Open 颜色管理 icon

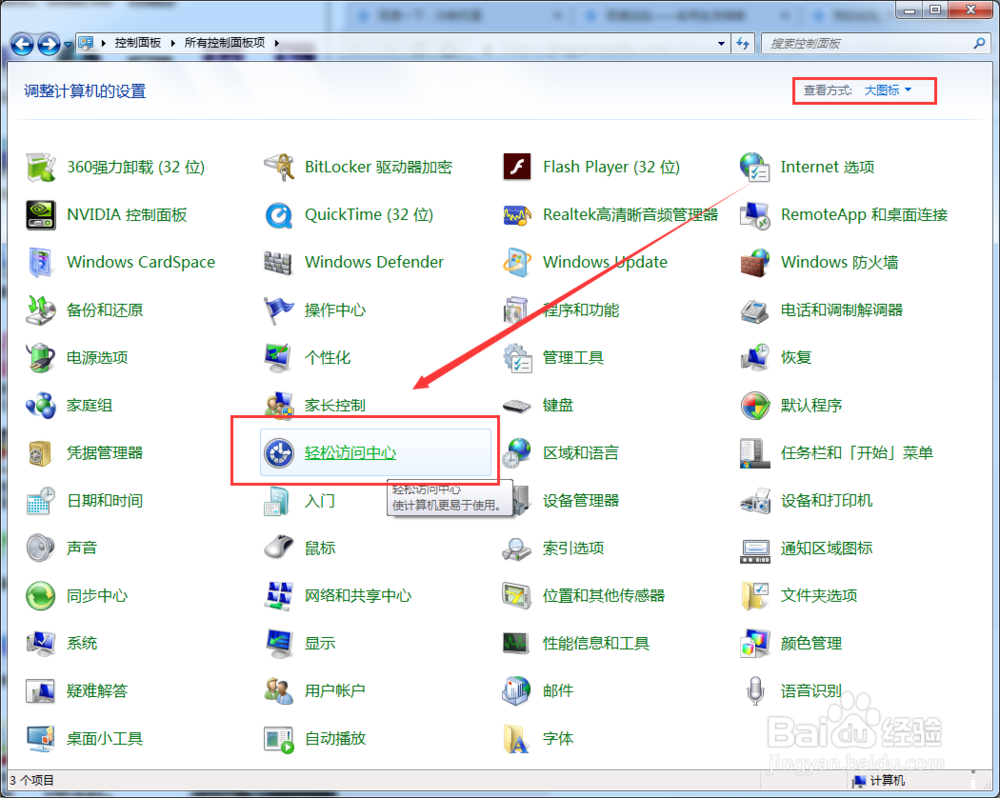pyautogui.click(x=754, y=643)
